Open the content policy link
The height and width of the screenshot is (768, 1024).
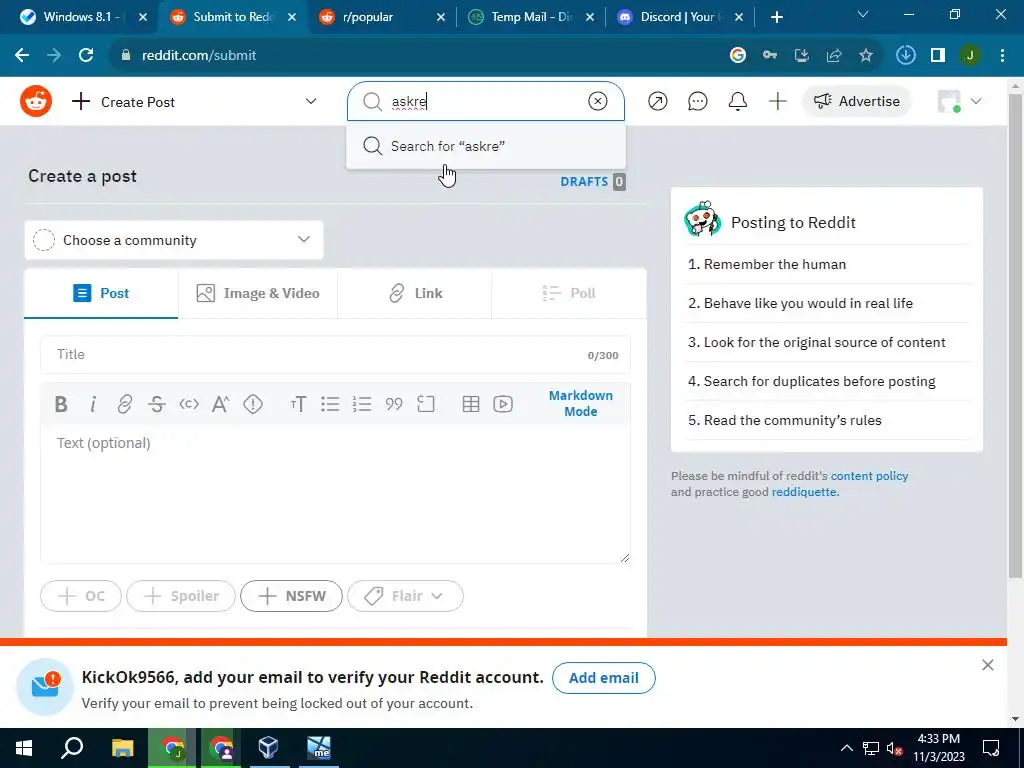coord(869,476)
